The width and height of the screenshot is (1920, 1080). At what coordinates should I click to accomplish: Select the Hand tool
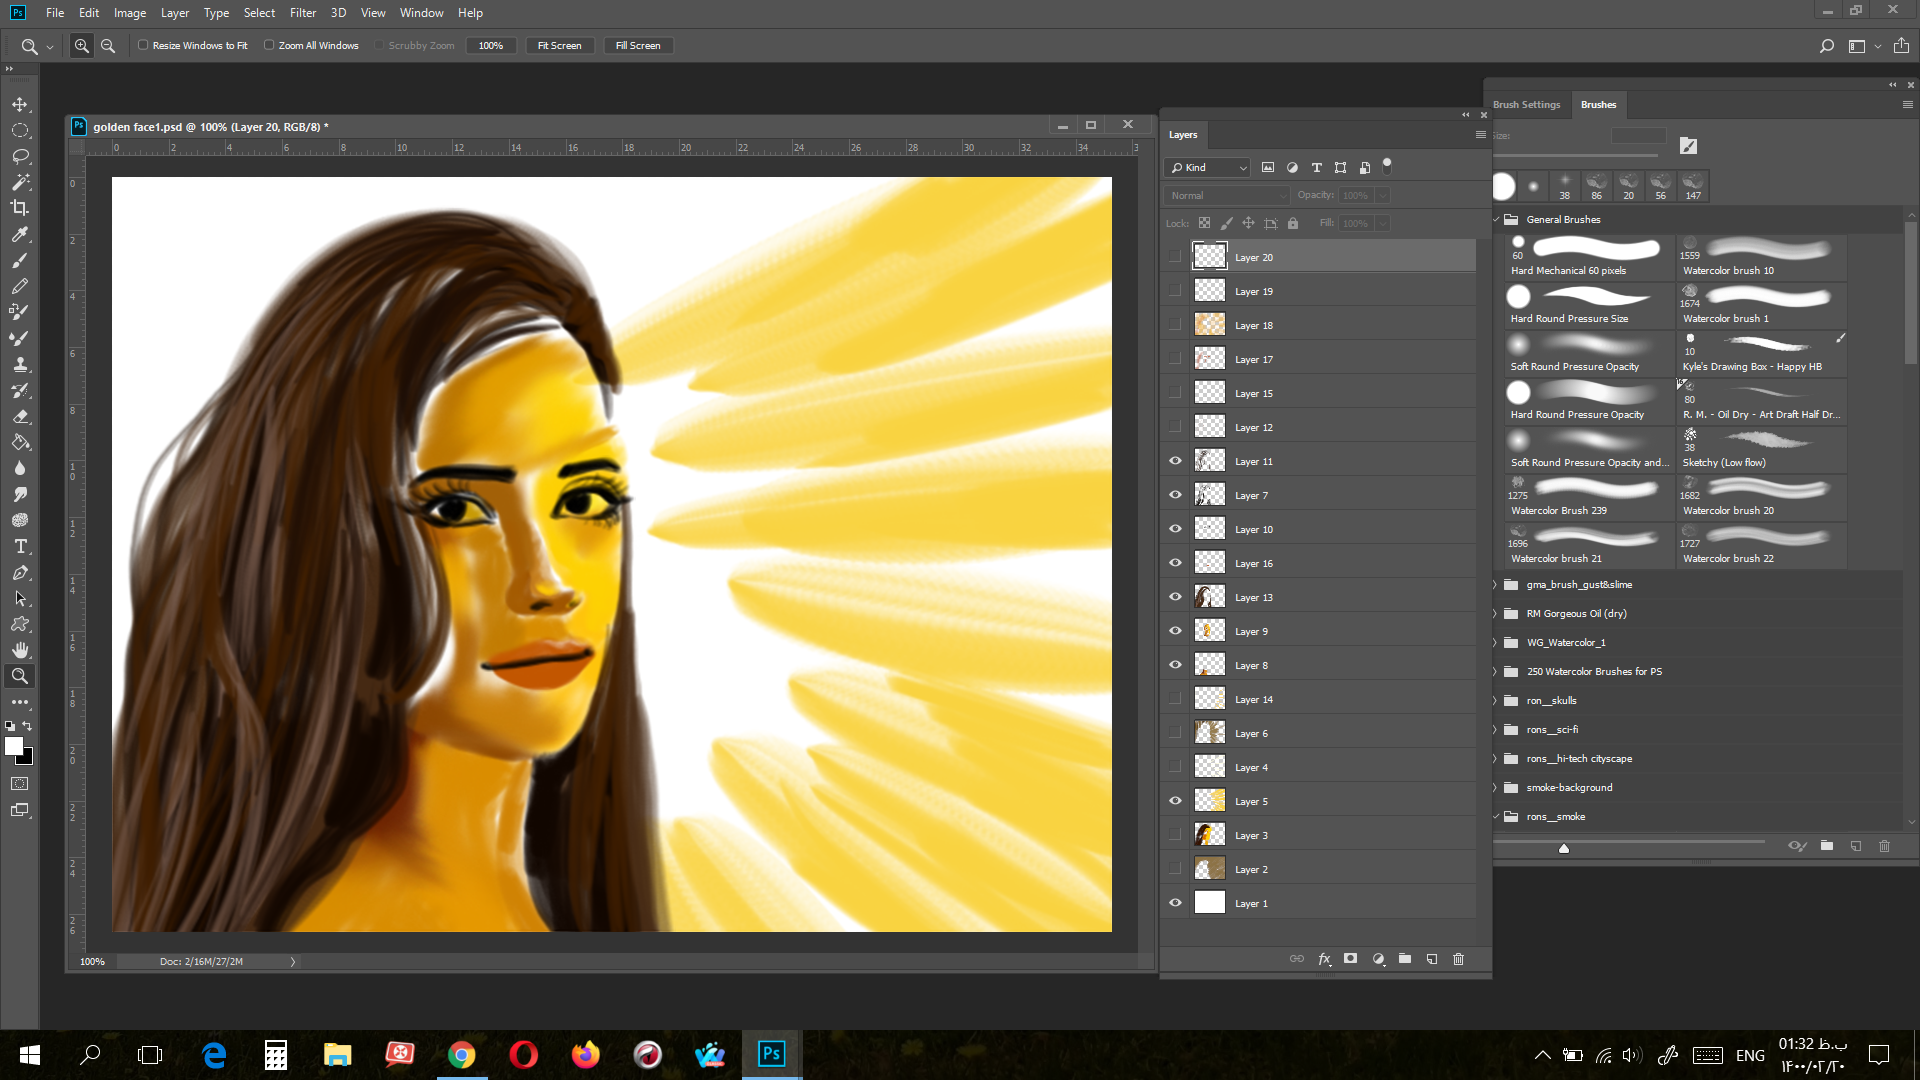pyautogui.click(x=20, y=650)
